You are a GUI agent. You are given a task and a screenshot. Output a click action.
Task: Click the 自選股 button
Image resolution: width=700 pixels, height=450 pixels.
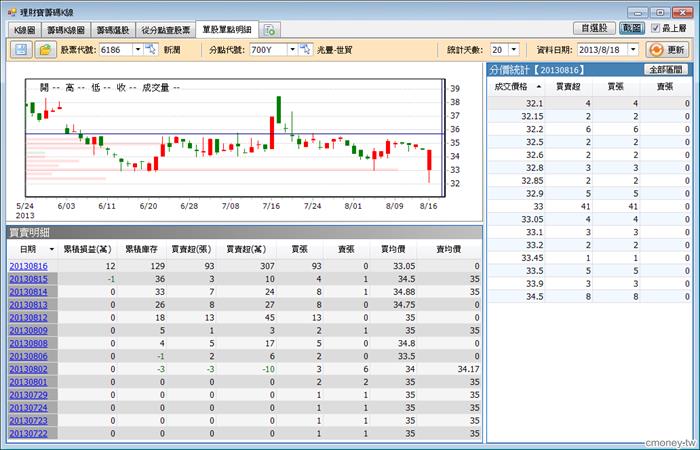tap(594, 28)
